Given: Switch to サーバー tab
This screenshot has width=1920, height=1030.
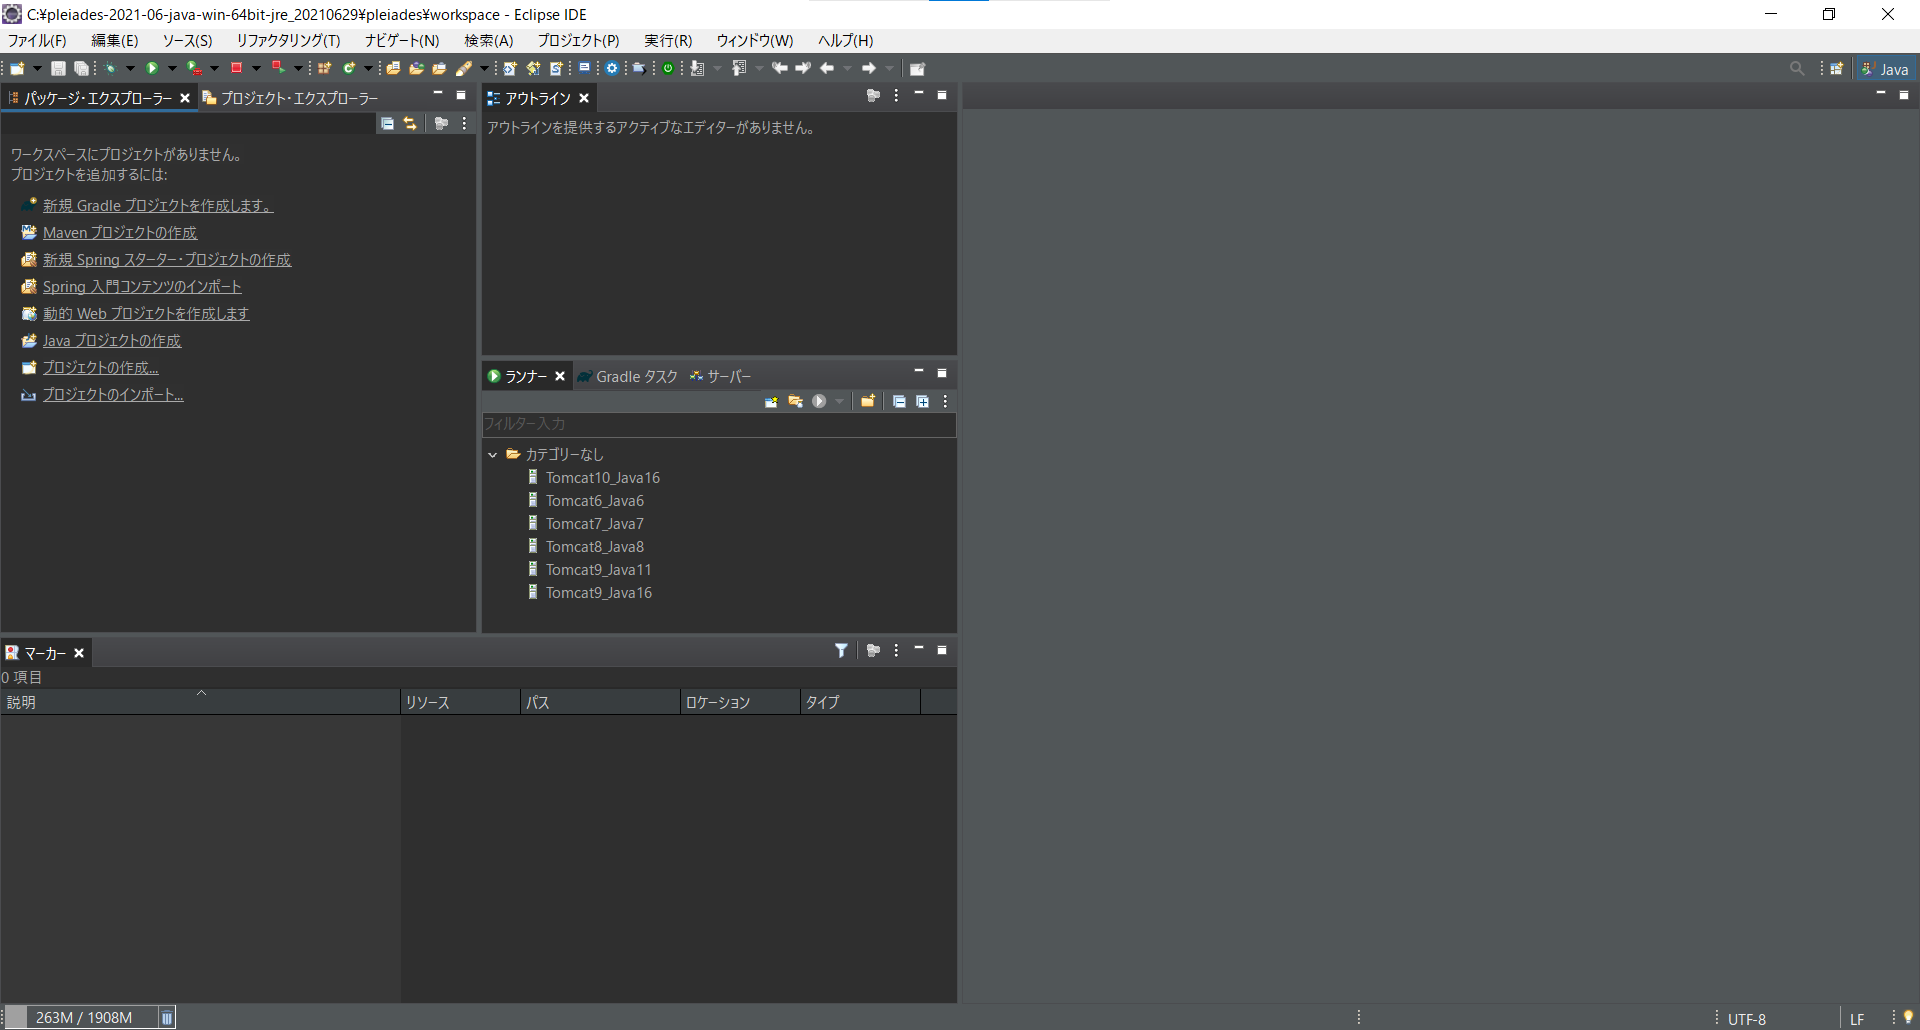Looking at the screenshot, I should click(x=720, y=376).
